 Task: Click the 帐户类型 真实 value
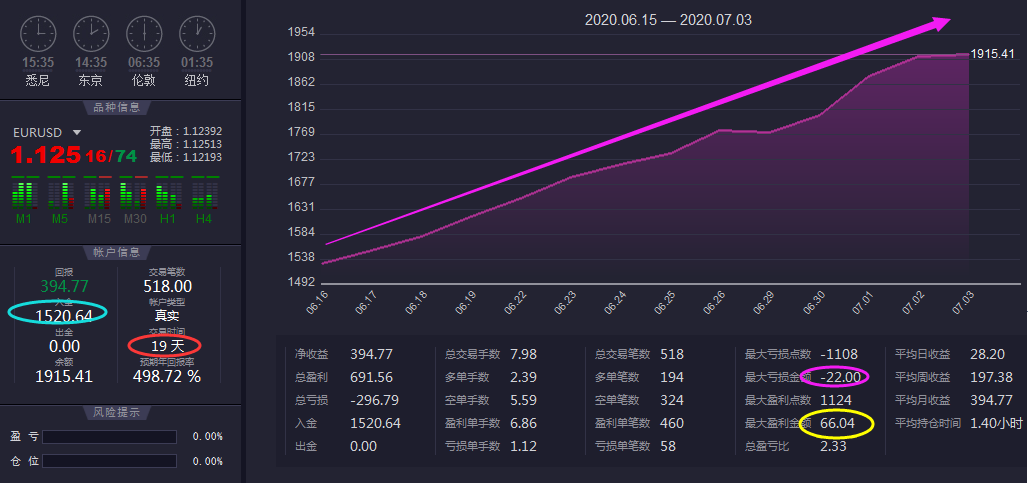(x=167, y=316)
